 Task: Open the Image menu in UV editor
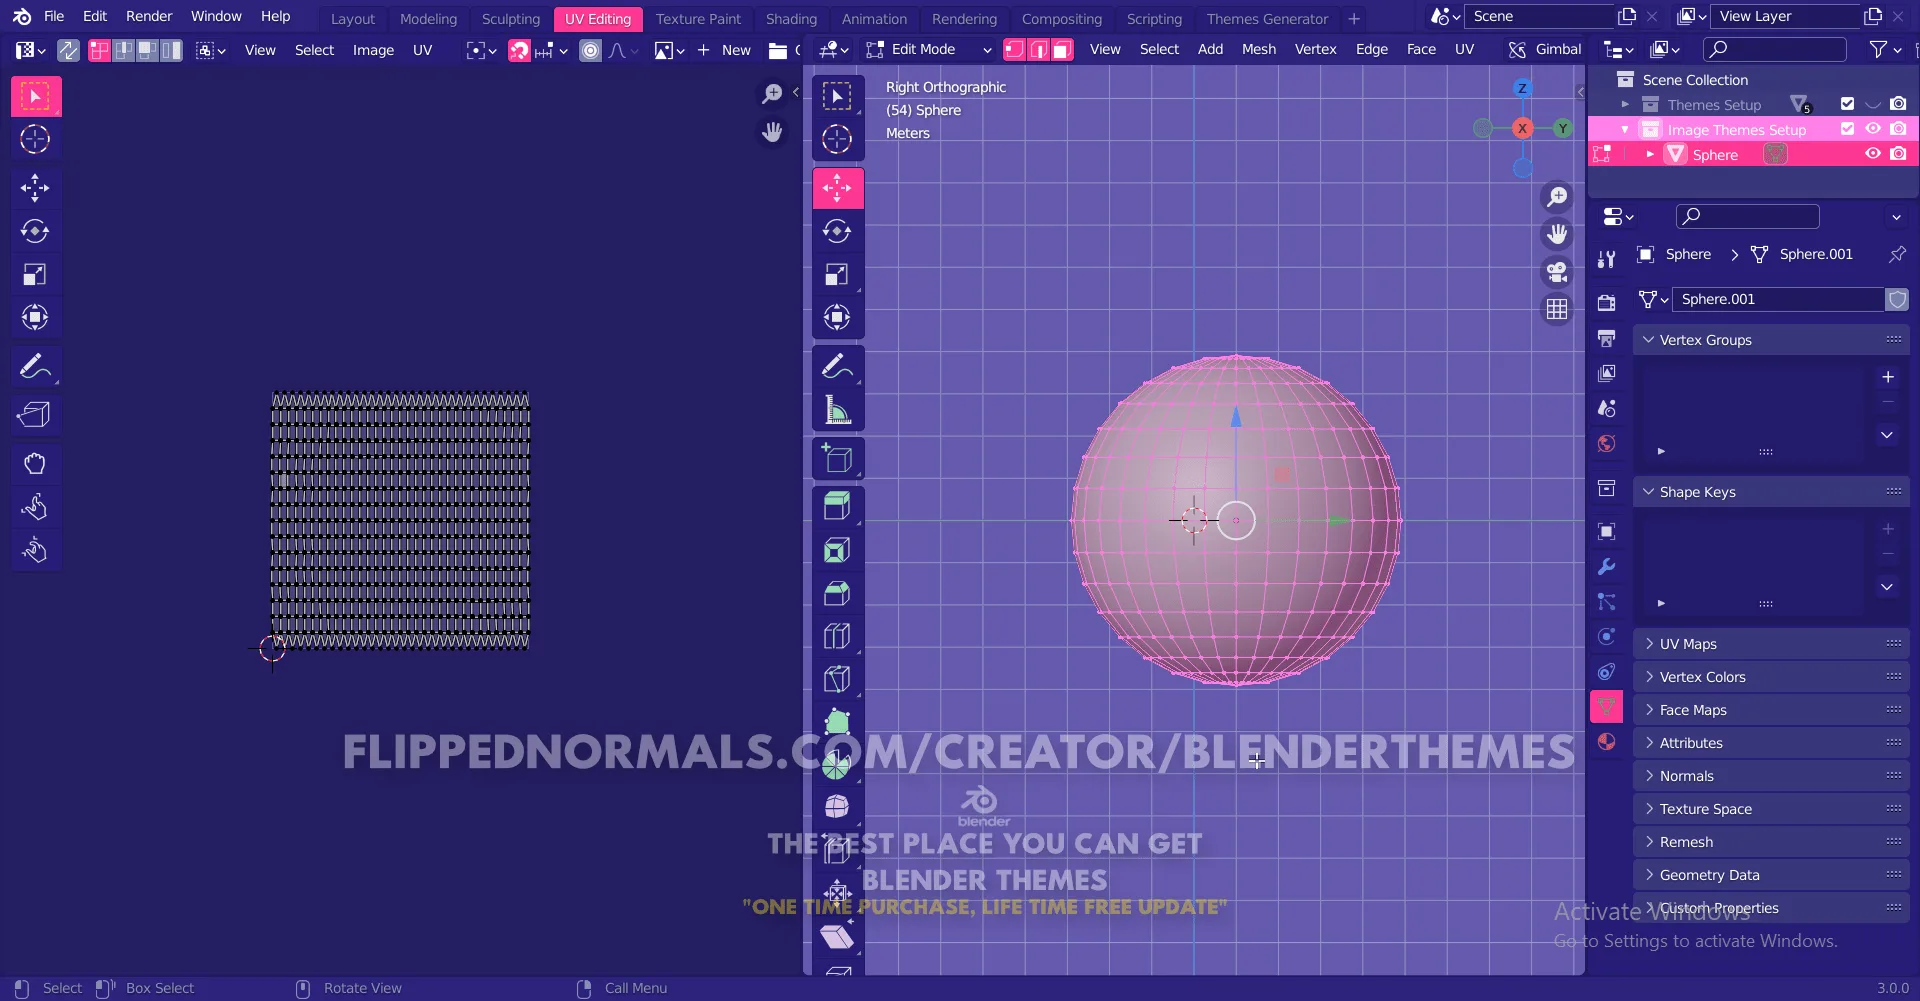[x=373, y=50]
